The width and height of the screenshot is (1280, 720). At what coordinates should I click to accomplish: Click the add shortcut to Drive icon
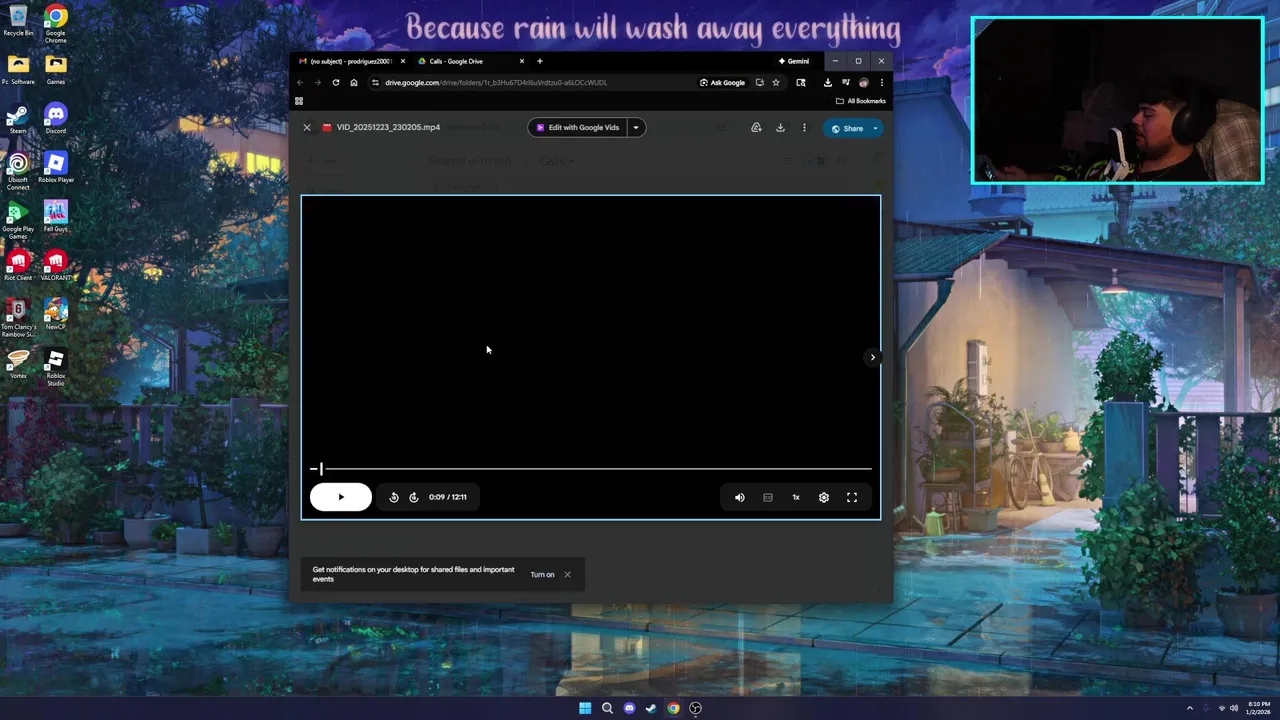point(756,128)
